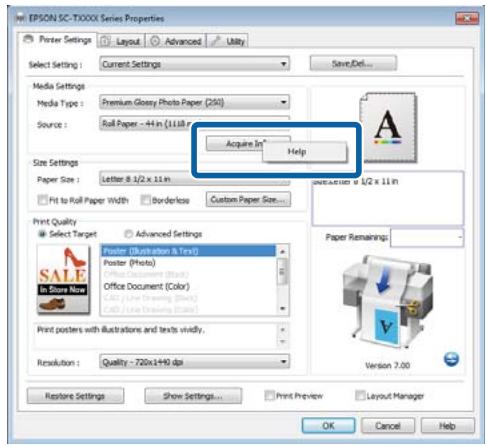This screenshot has width=487, height=446.
Task: Click the large-format printer illustration
Action: coord(388,303)
